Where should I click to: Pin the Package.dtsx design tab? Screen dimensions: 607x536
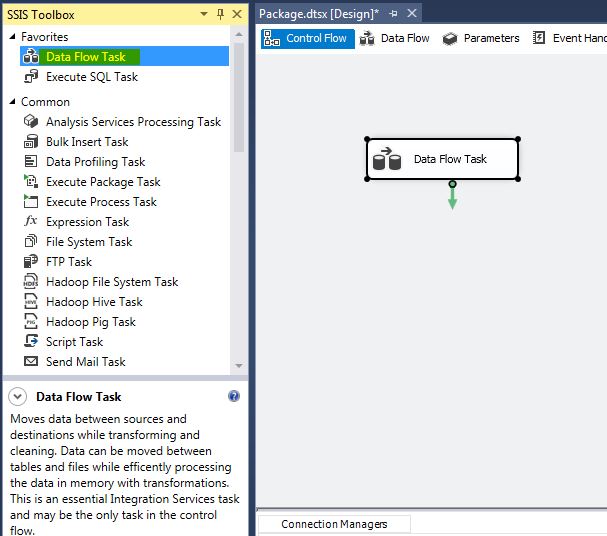point(394,14)
